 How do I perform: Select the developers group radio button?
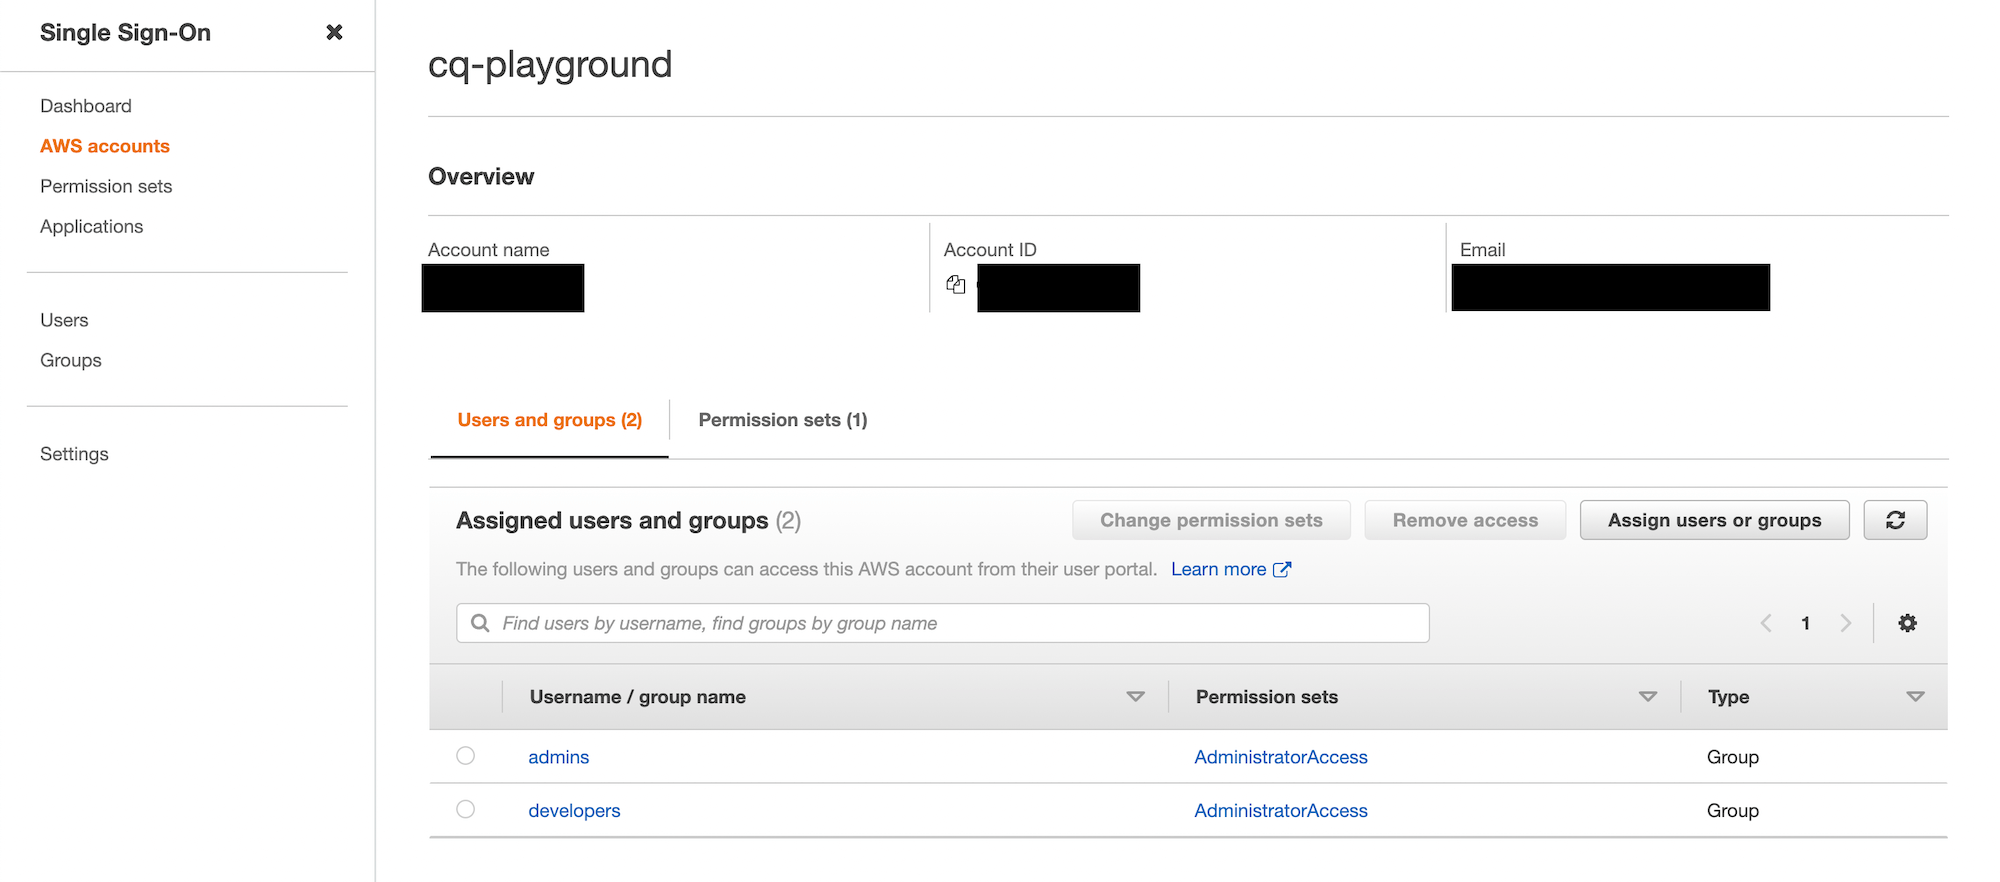point(466,809)
